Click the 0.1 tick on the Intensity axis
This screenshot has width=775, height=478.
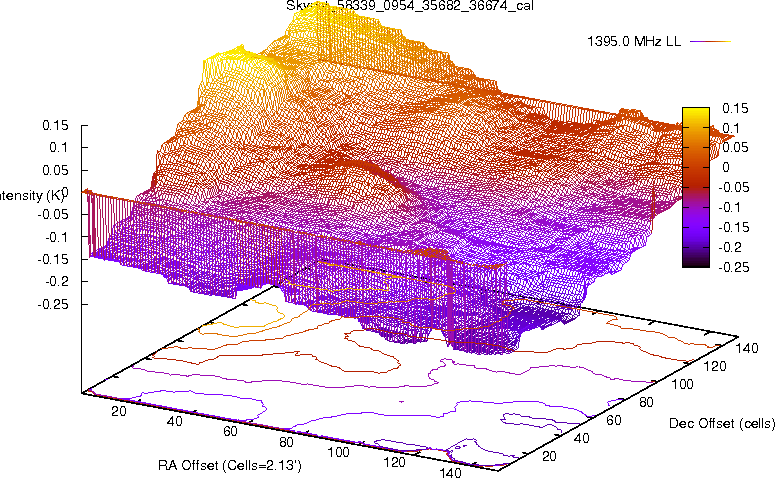pyautogui.click(x=59, y=148)
